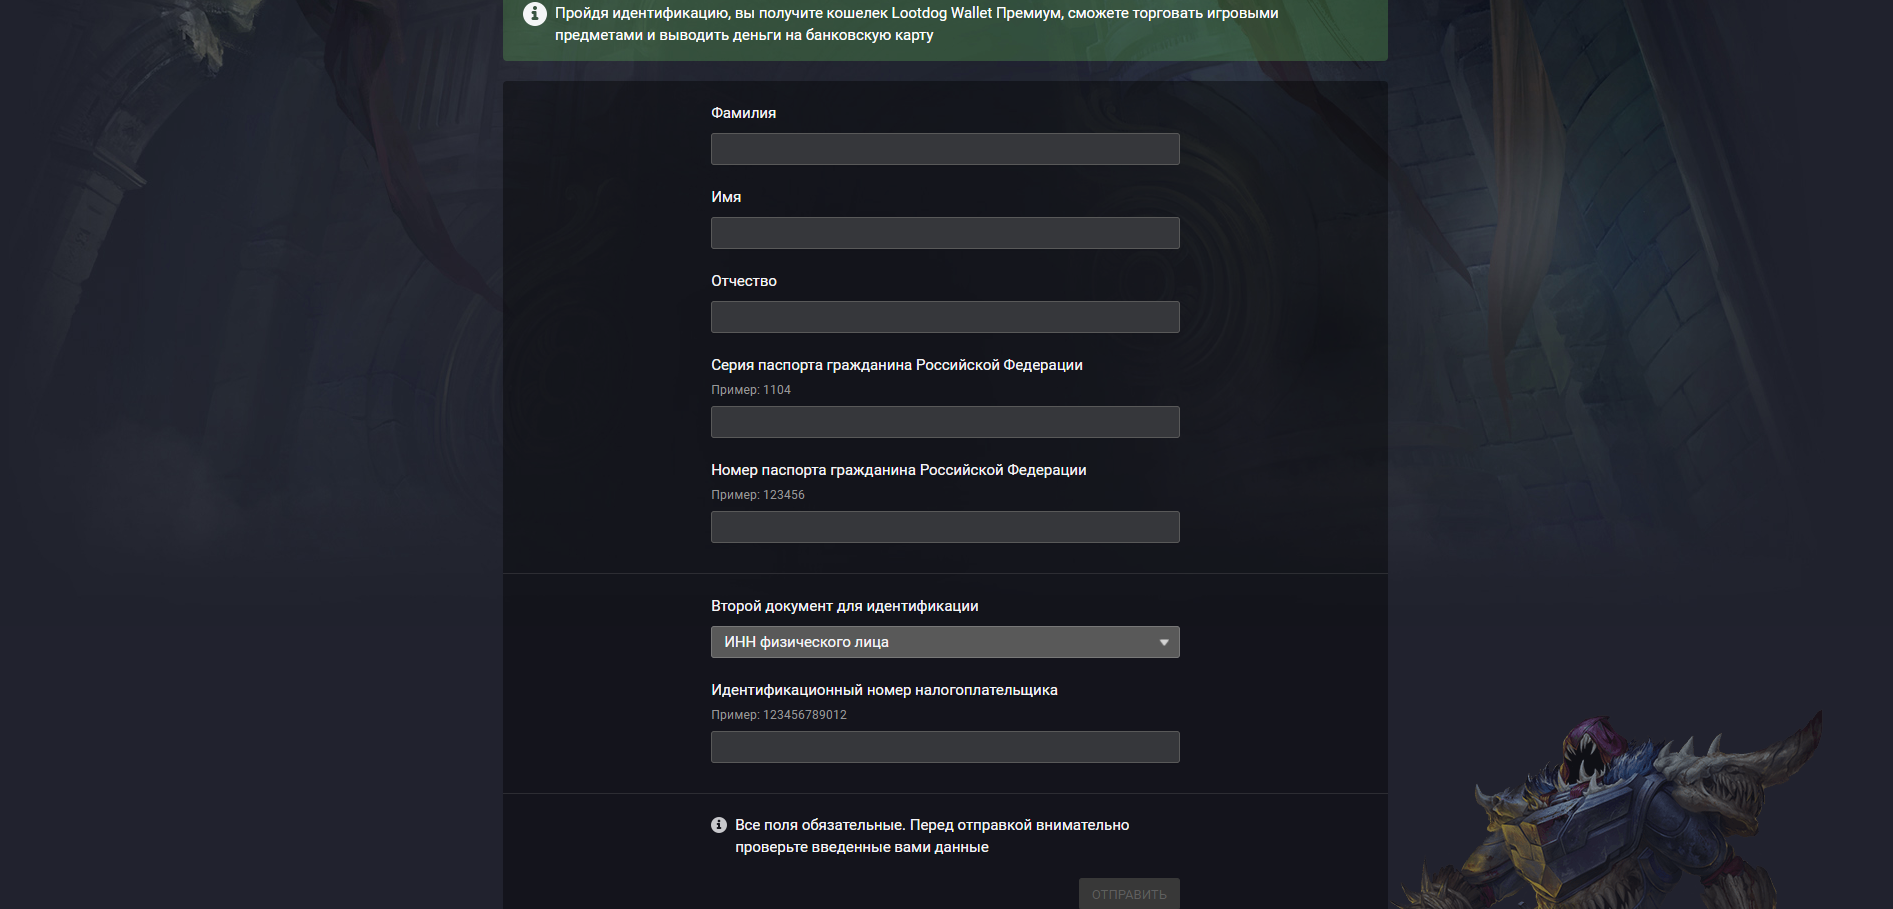Click the info icon beside the required-fields notice
This screenshot has width=1893, height=909.
[x=719, y=825]
